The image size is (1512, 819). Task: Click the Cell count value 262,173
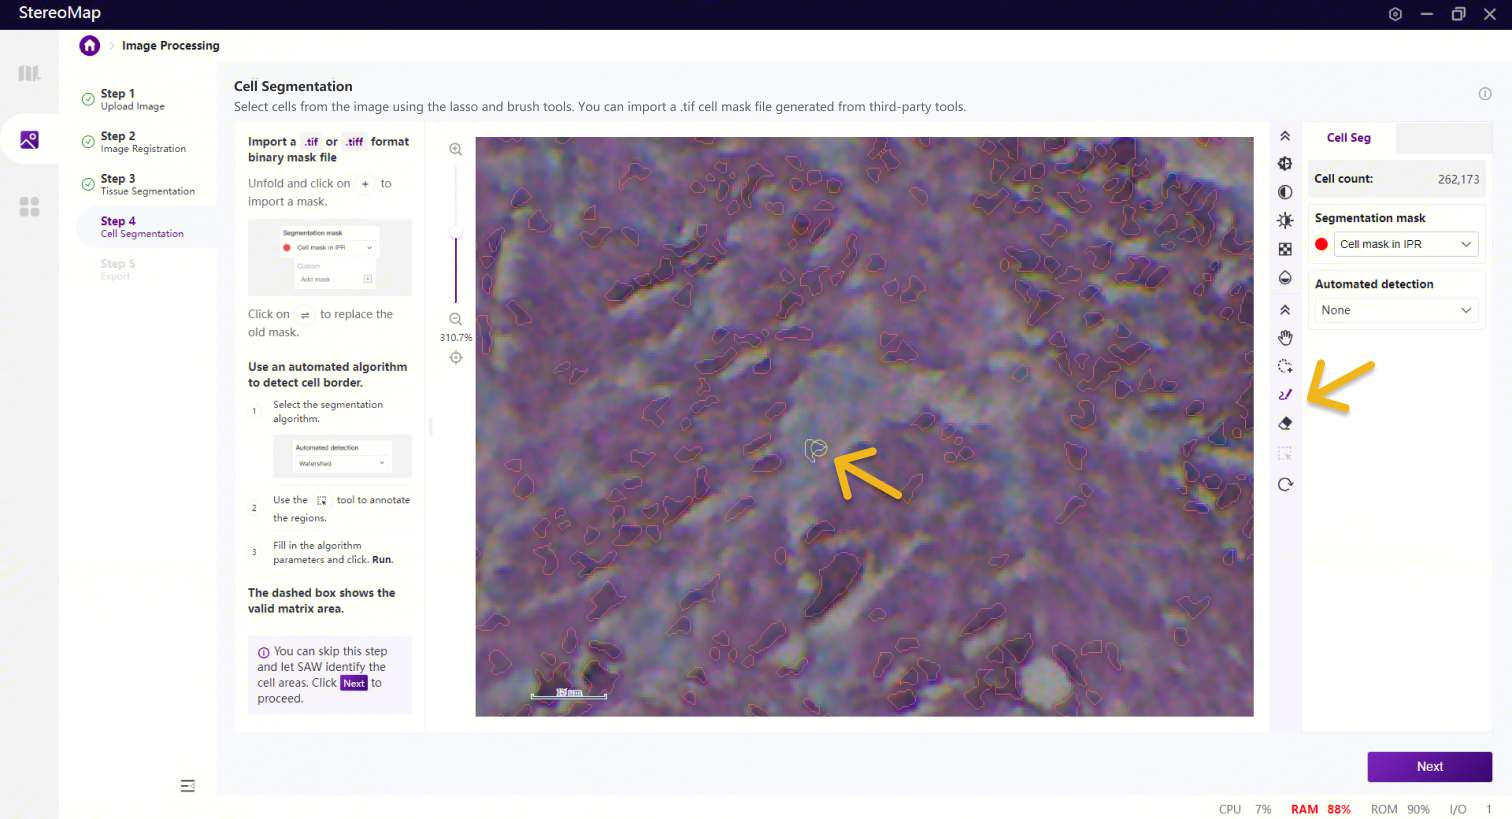(1458, 180)
